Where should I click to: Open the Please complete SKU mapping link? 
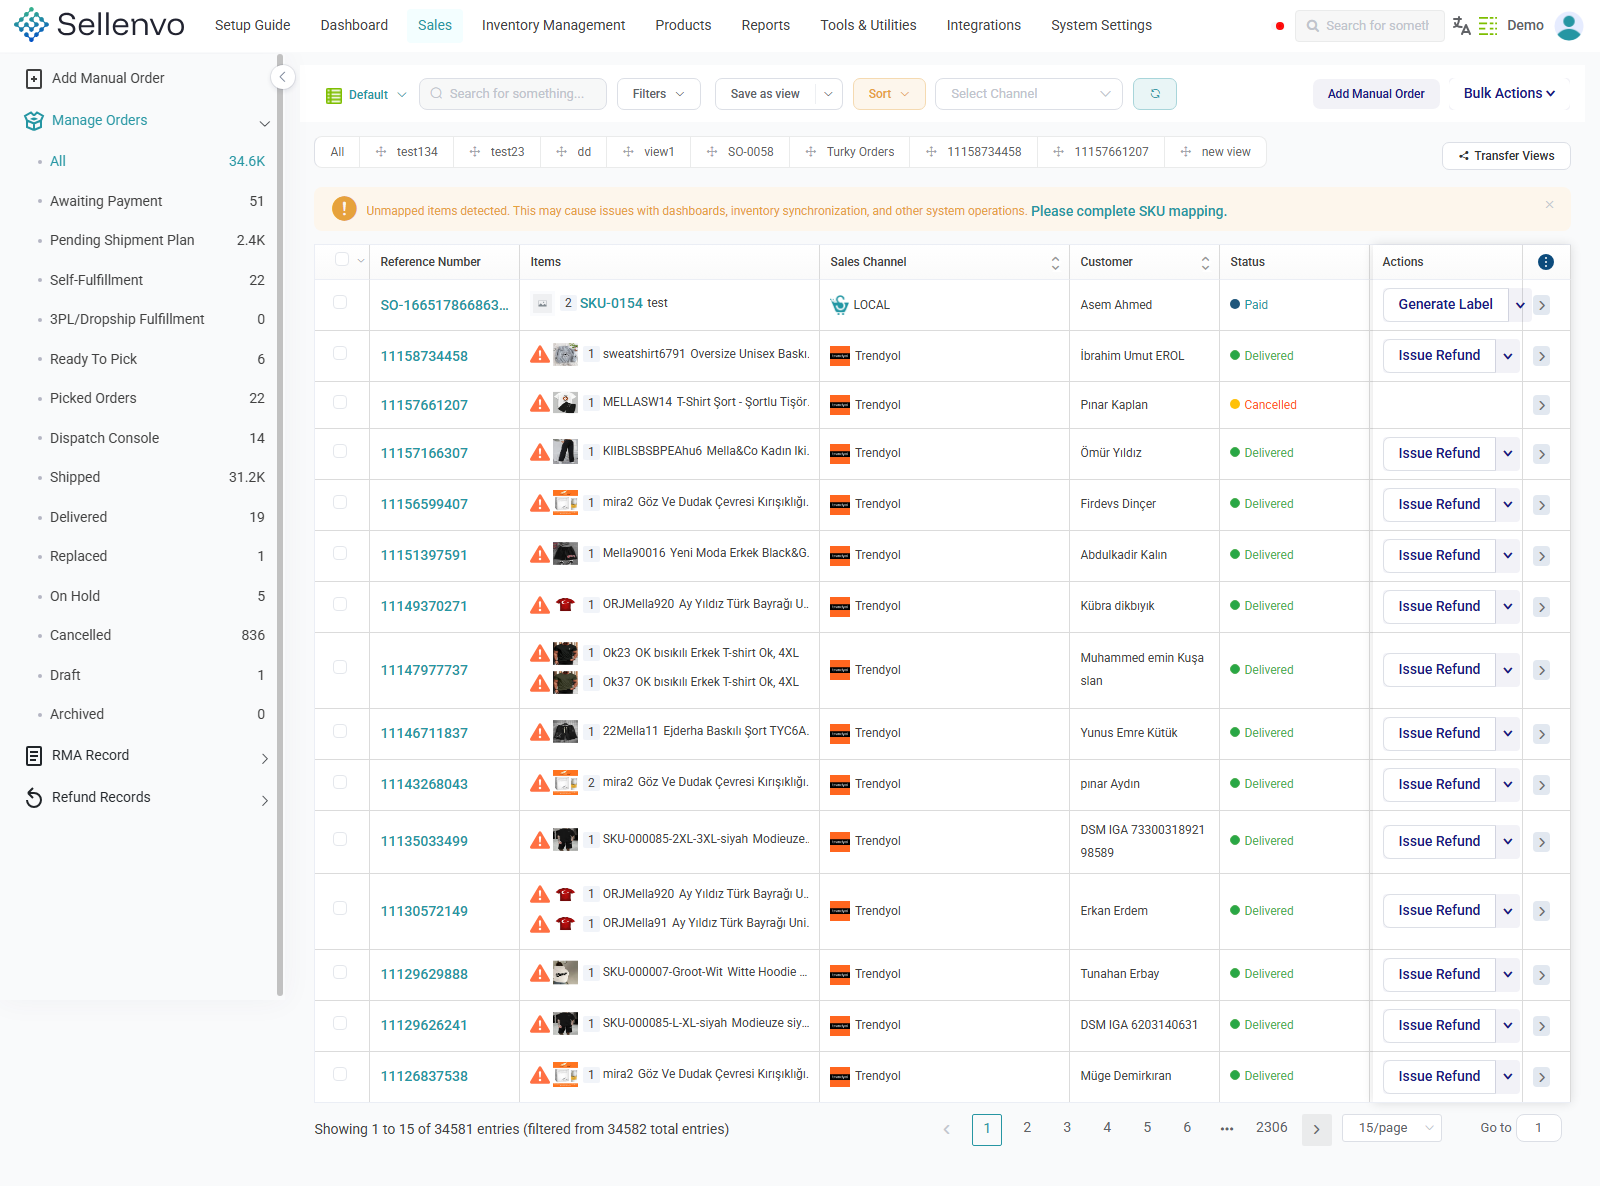[1129, 211]
